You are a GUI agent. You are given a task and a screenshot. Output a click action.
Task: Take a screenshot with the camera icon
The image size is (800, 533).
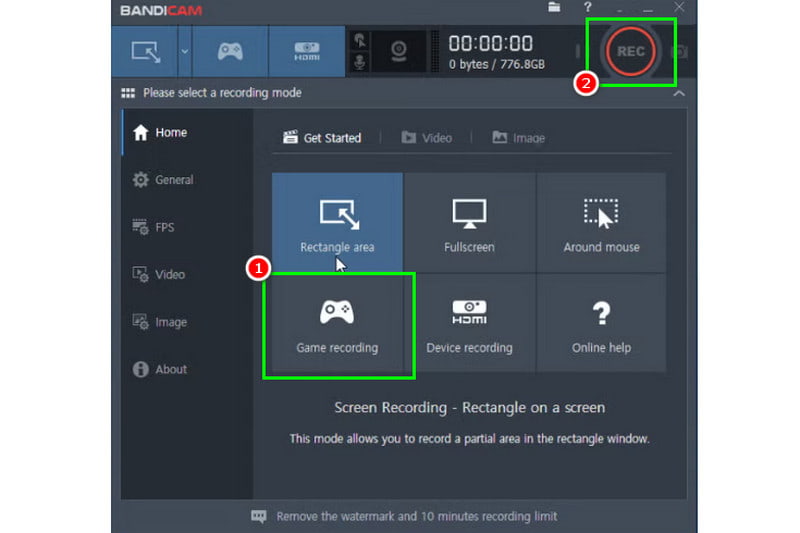click(x=680, y=52)
